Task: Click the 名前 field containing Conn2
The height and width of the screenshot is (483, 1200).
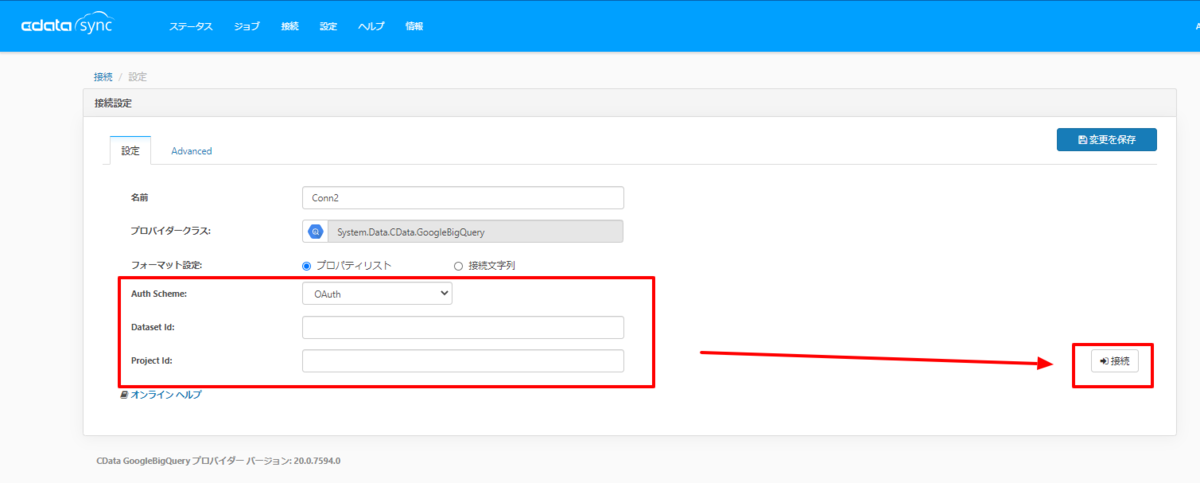Action: (462, 198)
